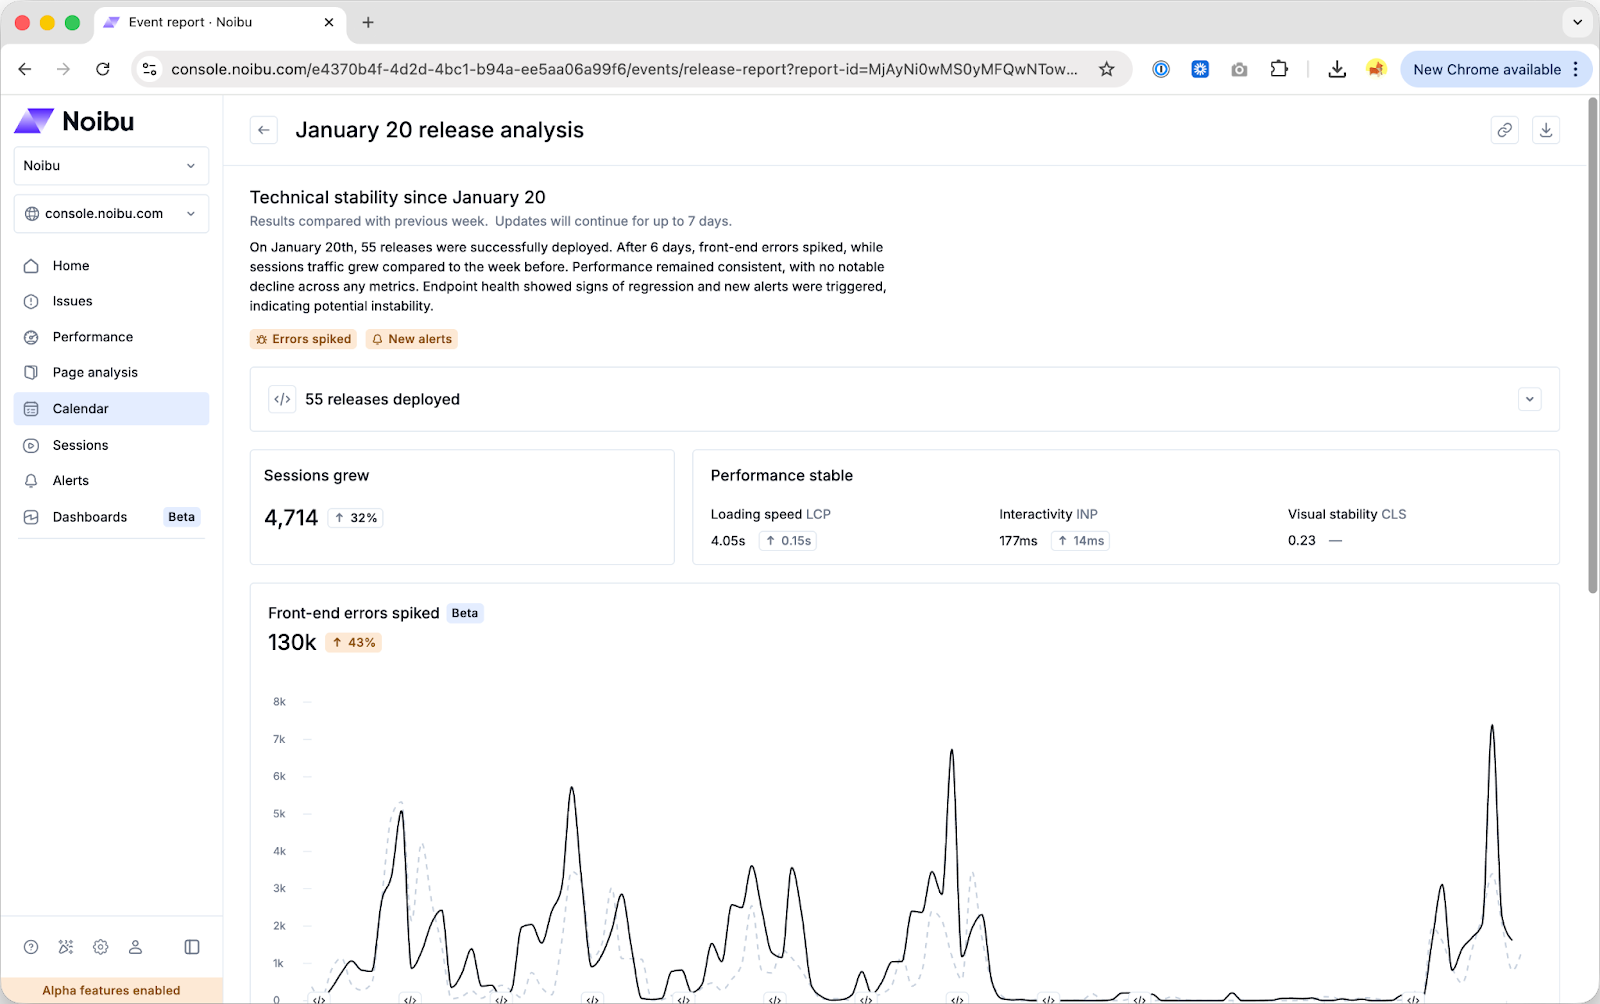Viewport: 1600px width, 1004px height.
Task: Bookmark this page with the star icon
Action: [1106, 69]
